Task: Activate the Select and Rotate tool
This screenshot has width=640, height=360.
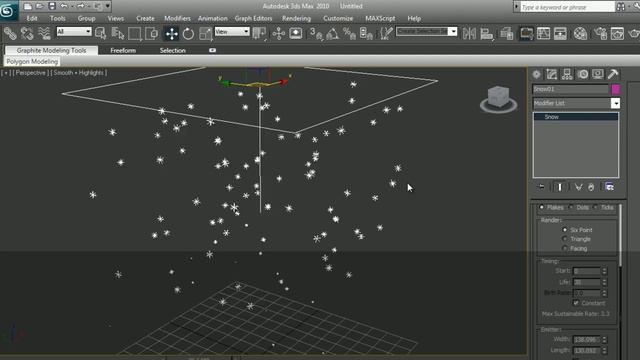Action: pos(188,33)
